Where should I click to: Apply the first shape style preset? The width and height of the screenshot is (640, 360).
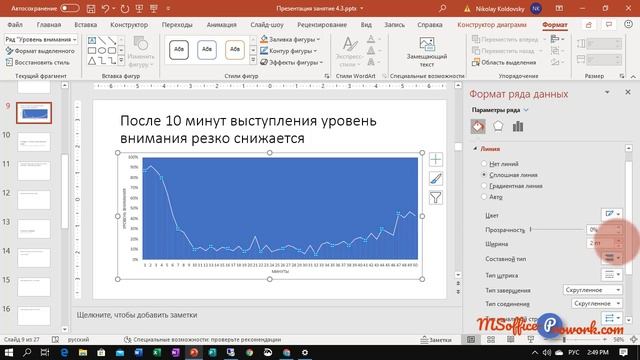[179, 50]
